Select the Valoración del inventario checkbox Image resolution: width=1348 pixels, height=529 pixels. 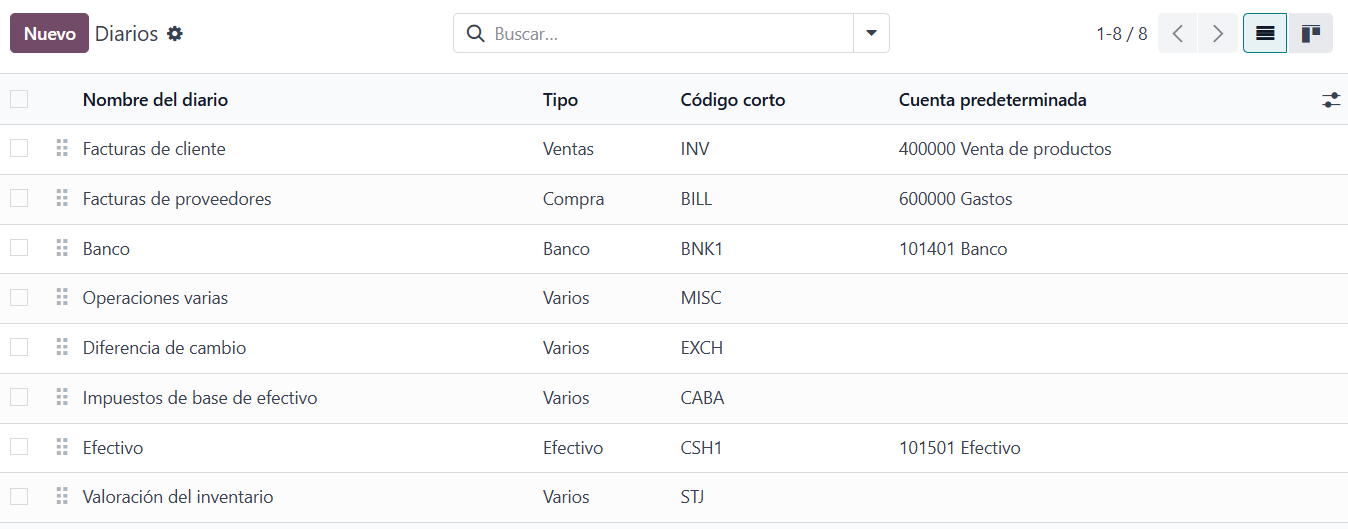click(19, 496)
